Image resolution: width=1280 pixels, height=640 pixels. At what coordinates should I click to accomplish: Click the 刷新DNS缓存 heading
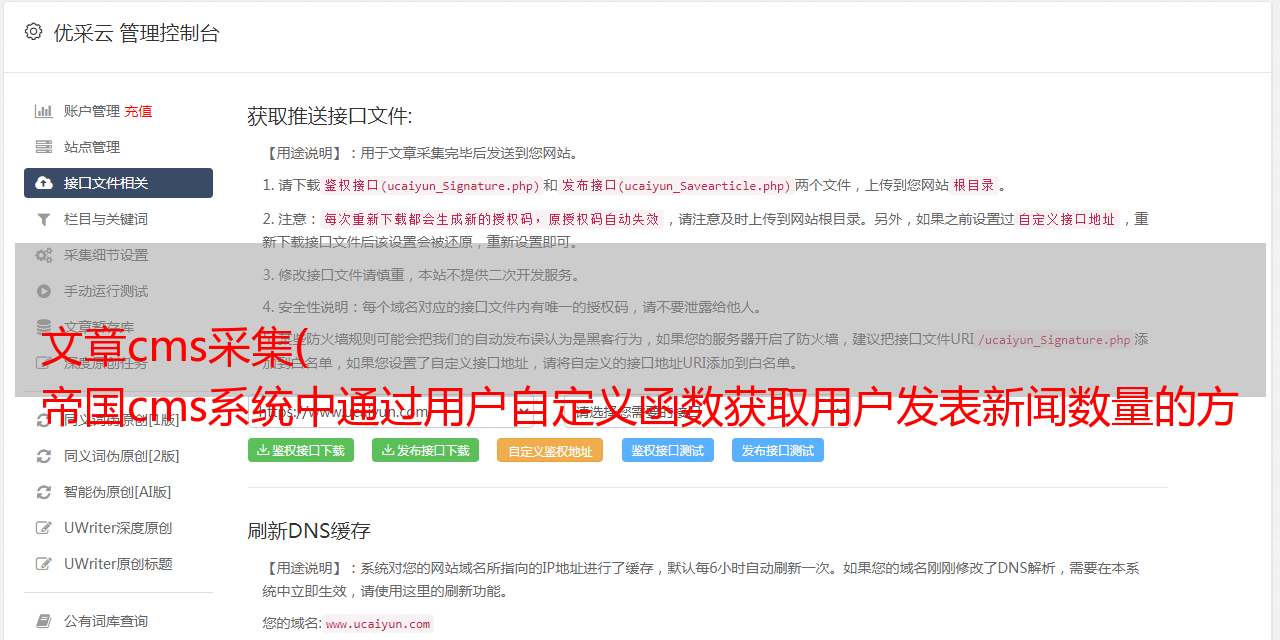click(309, 531)
